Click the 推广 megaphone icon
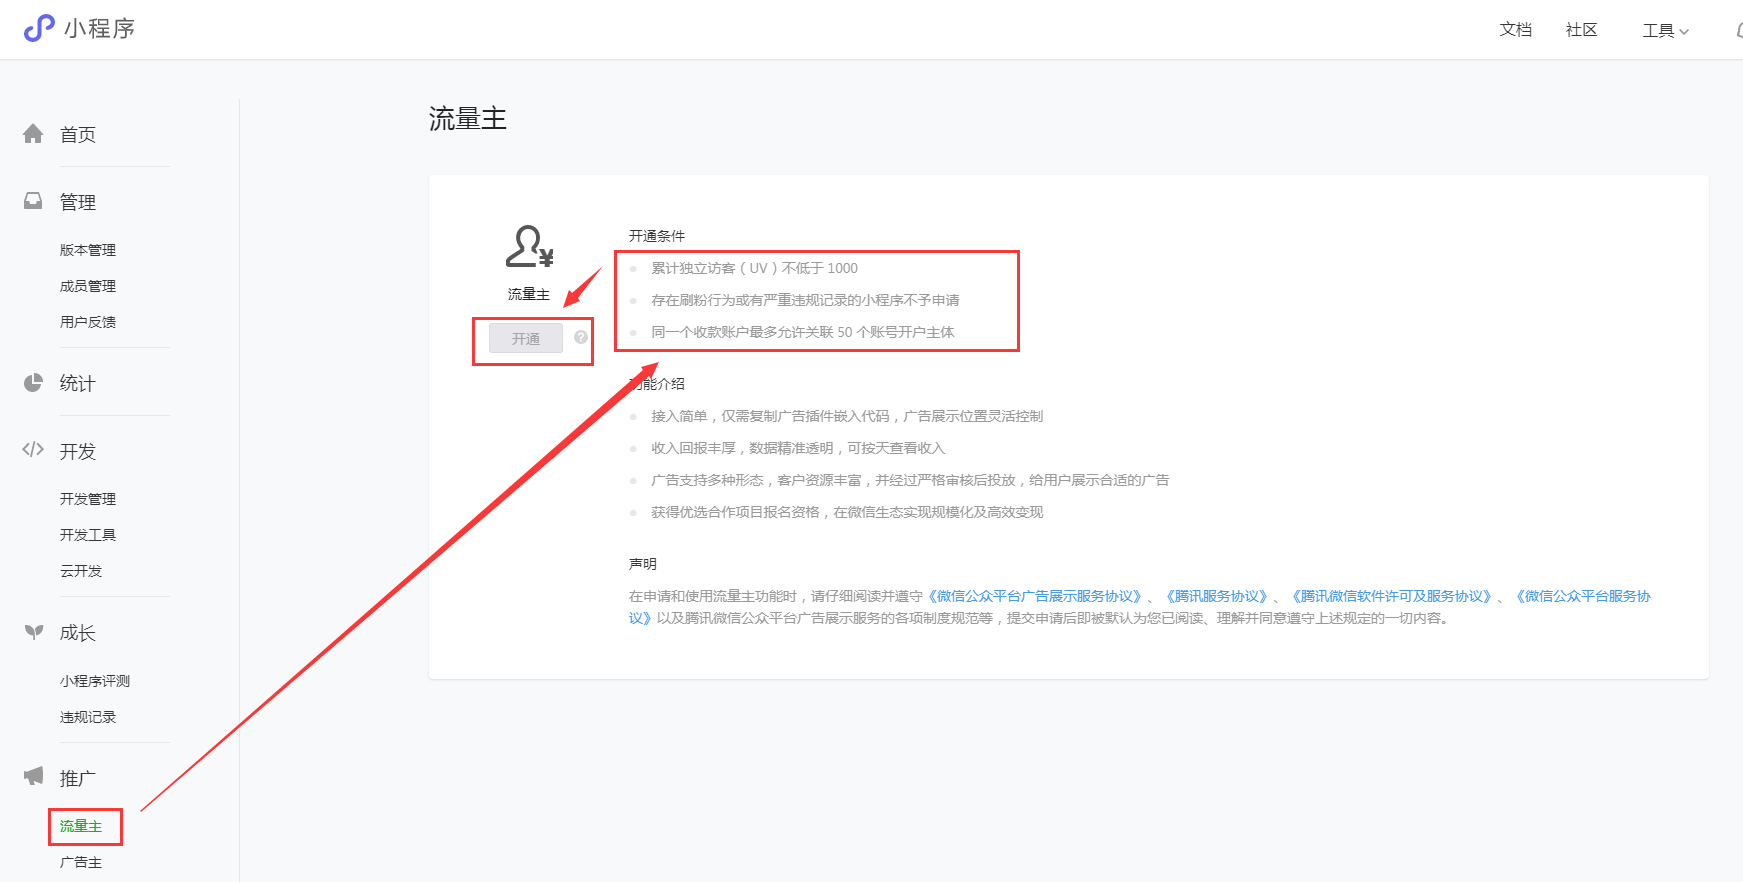1743x882 pixels. pyautogui.click(x=34, y=776)
